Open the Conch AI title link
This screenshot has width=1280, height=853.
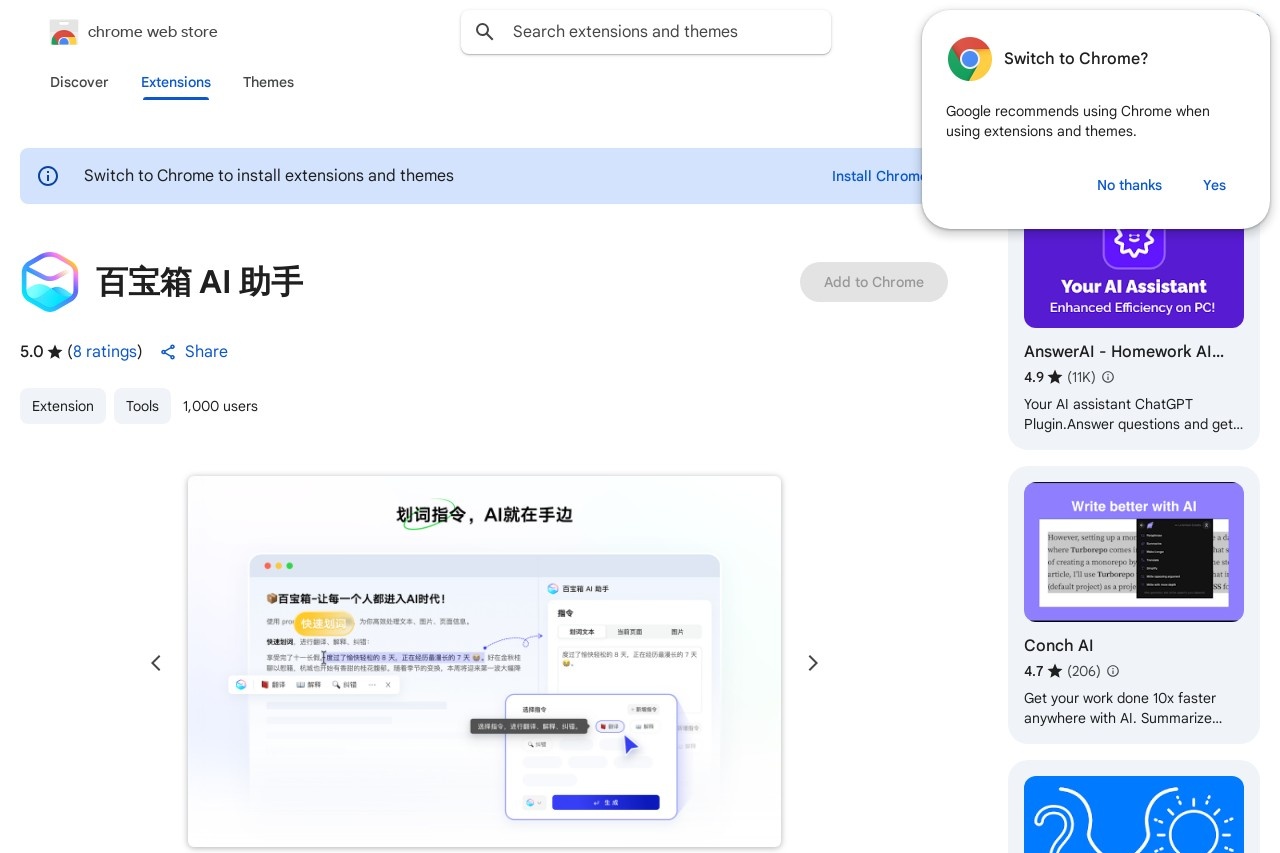1058,645
